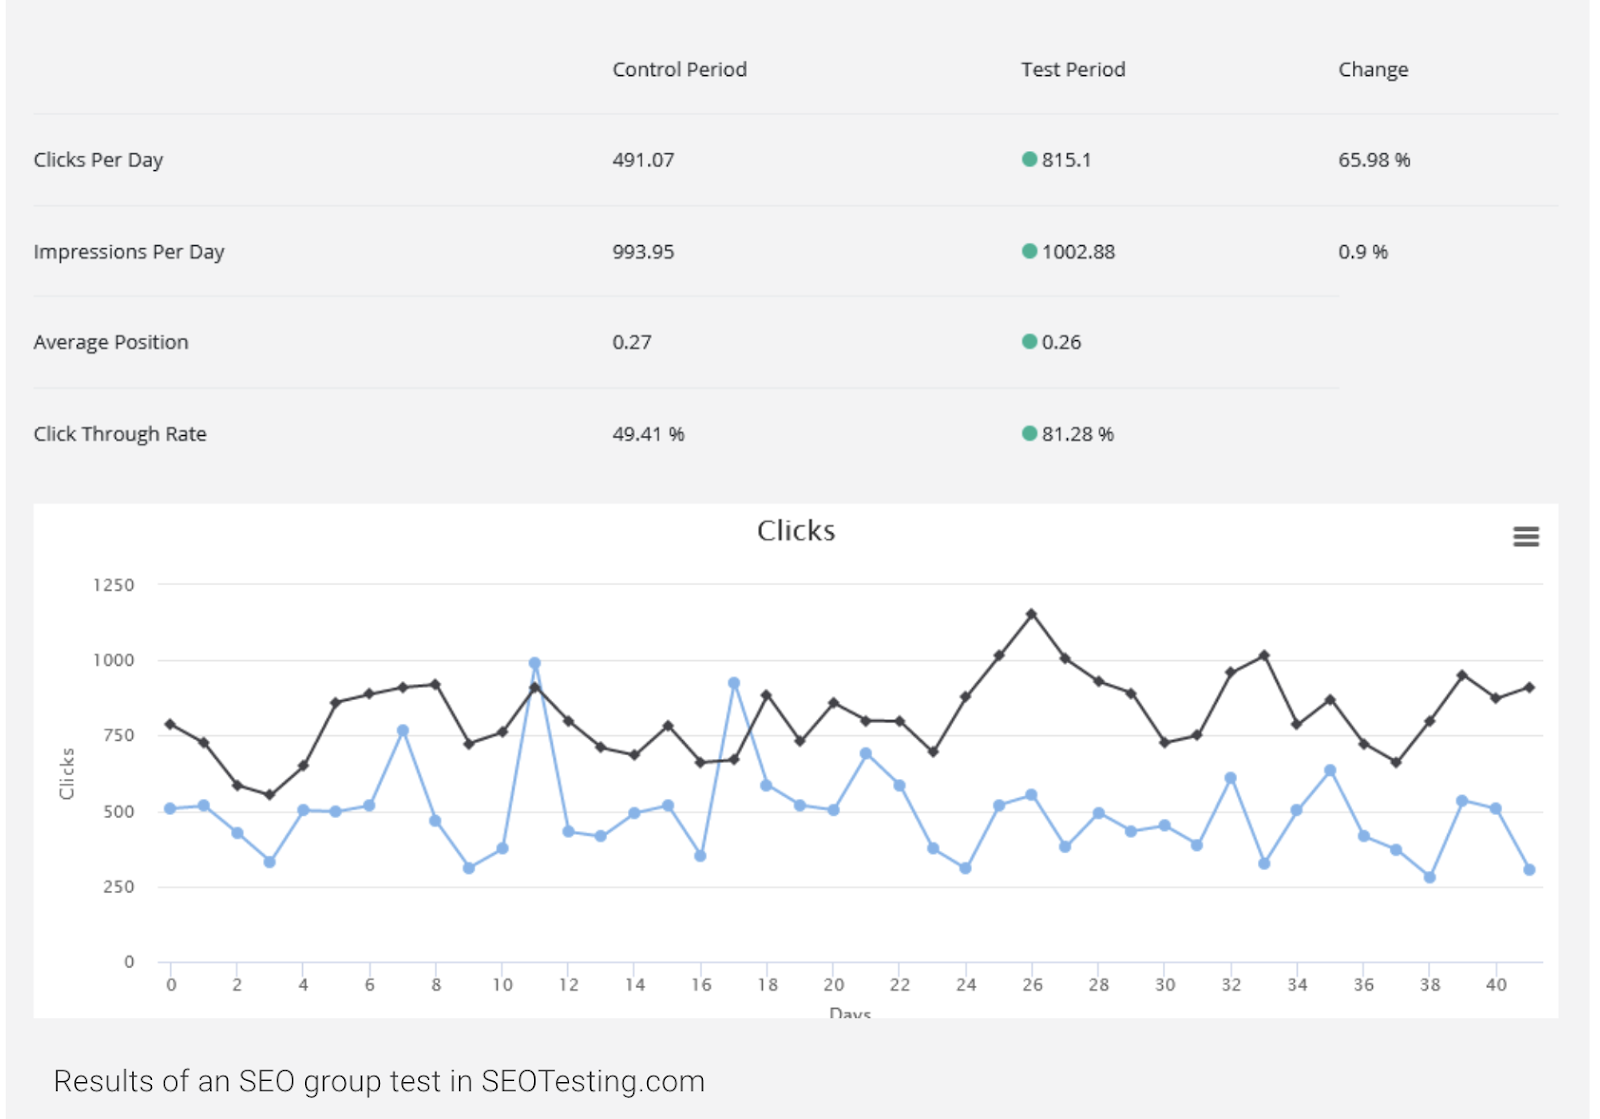Click the 49.41 % control value
The height and width of the screenshot is (1119, 1600).
pyautogui.click(x=648, y=434)
